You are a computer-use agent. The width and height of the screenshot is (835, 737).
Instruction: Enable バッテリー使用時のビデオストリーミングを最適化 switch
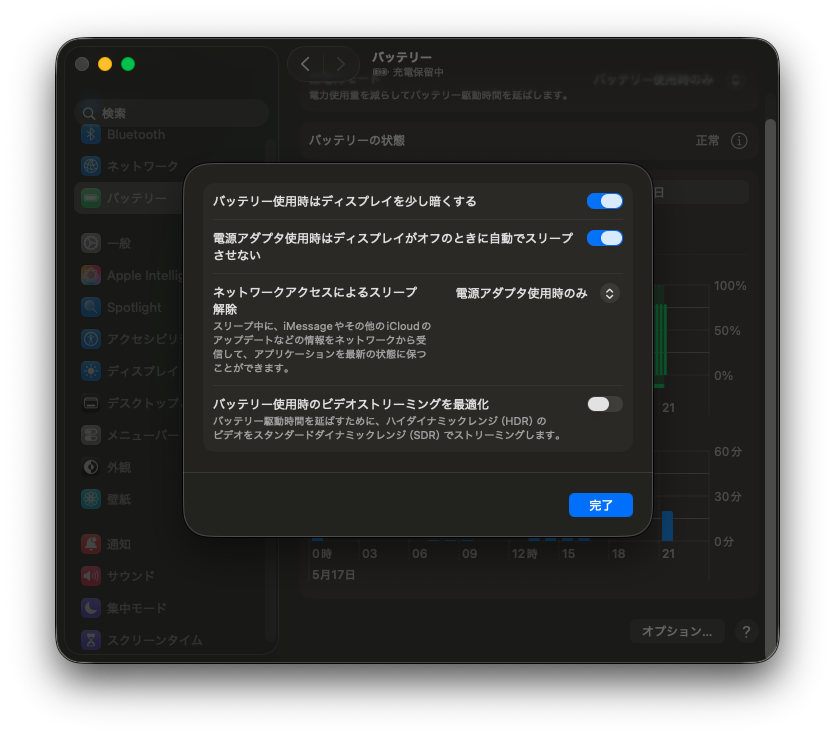(x=604, y=404)
